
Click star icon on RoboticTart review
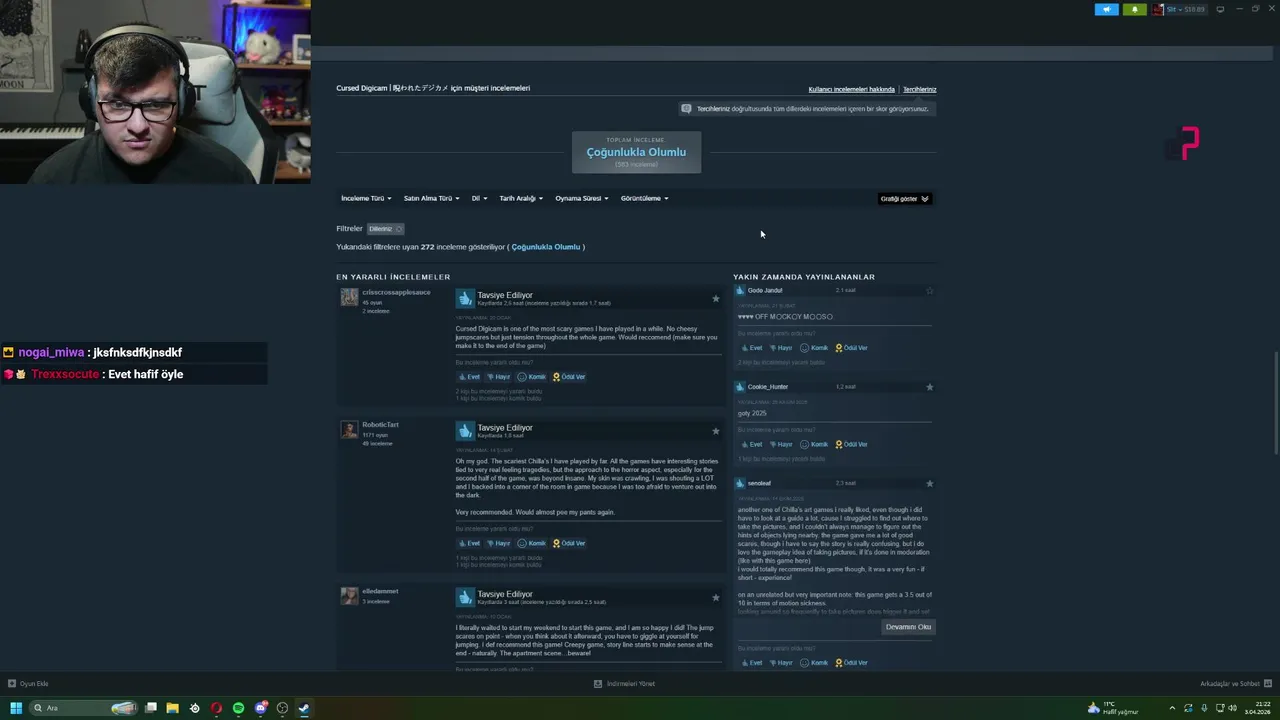(715, 431)
